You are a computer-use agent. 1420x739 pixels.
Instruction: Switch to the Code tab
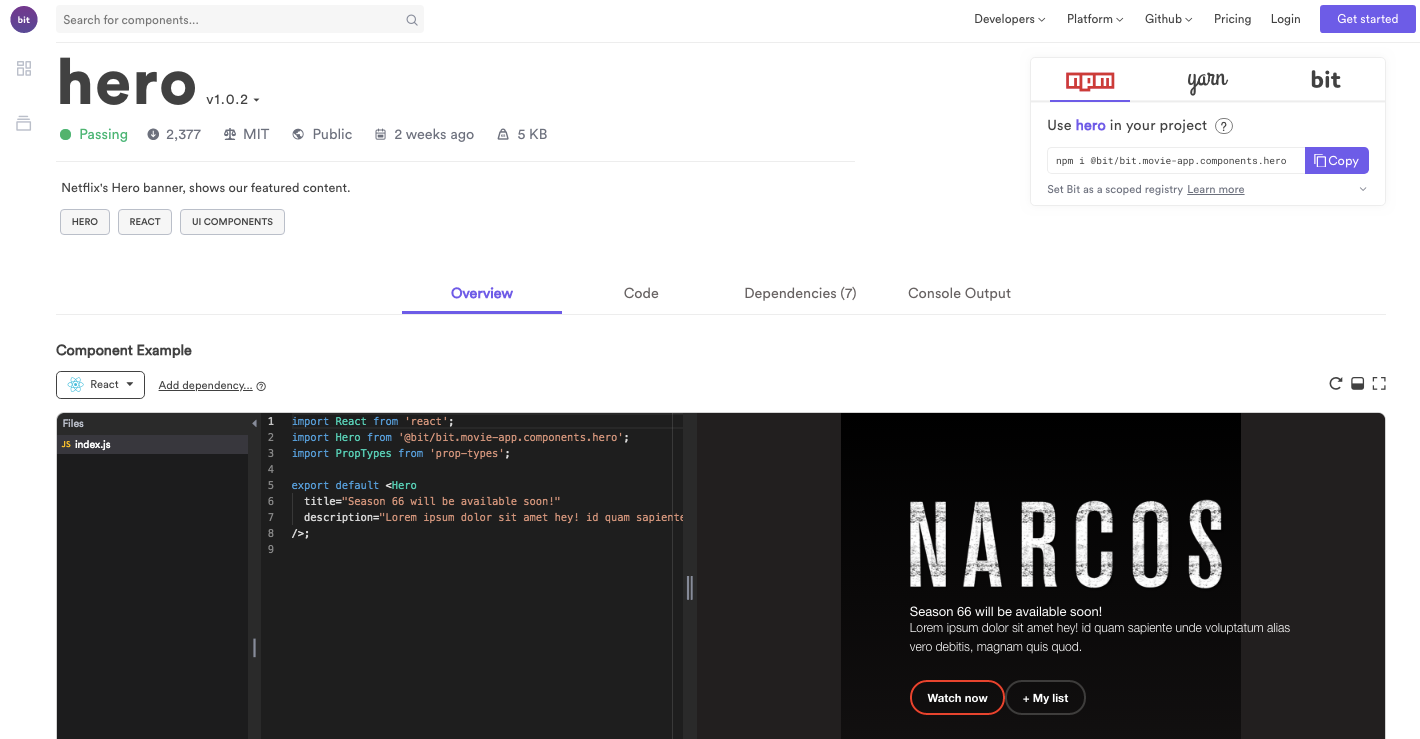(640, 293)
